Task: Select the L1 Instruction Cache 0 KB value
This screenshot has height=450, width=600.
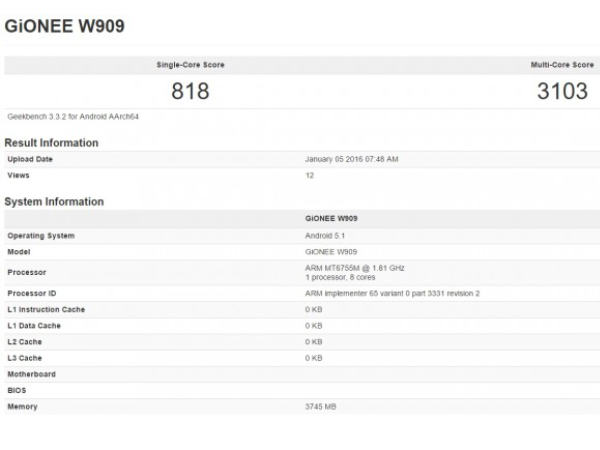Action: click(314, 310)
